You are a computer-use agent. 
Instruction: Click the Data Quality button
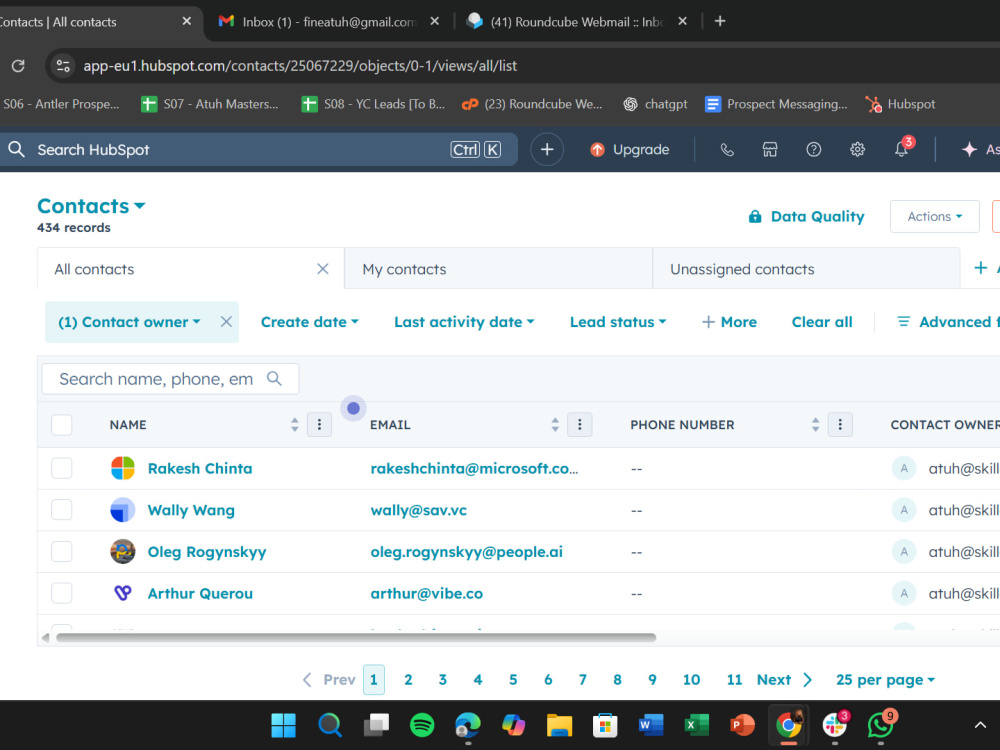click(806, 216)
